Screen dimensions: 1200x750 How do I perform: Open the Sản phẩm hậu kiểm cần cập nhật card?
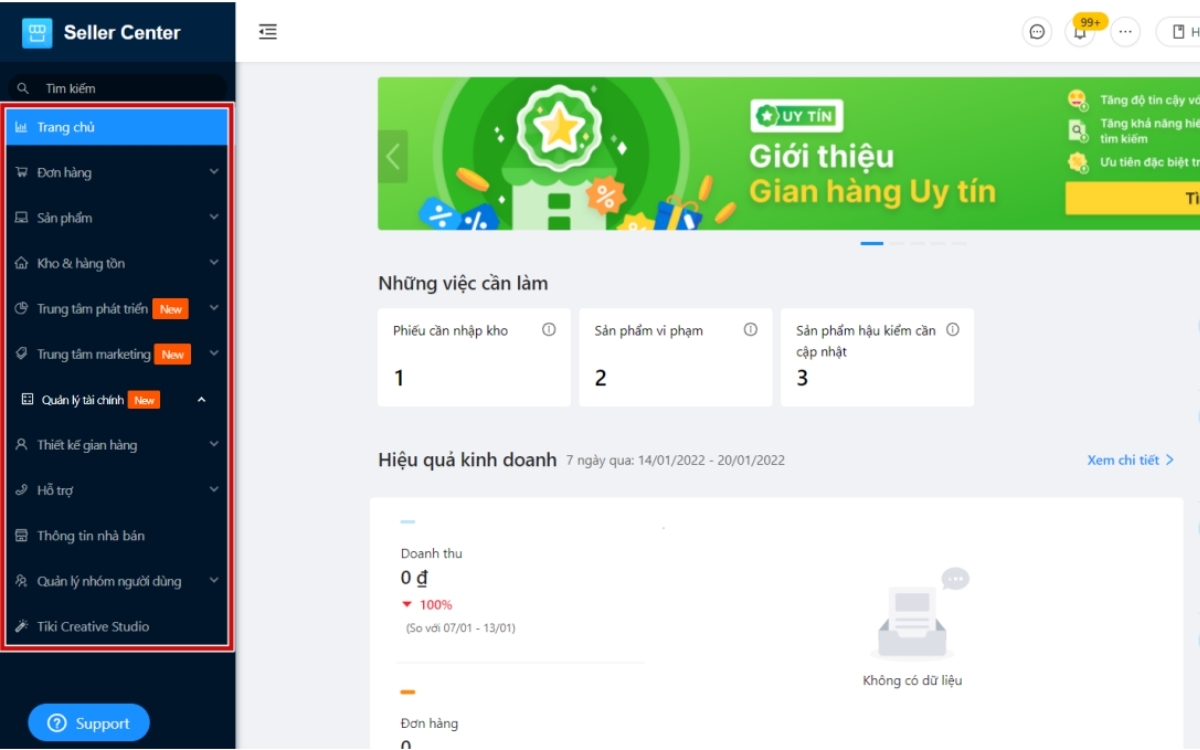coord(877,357)
